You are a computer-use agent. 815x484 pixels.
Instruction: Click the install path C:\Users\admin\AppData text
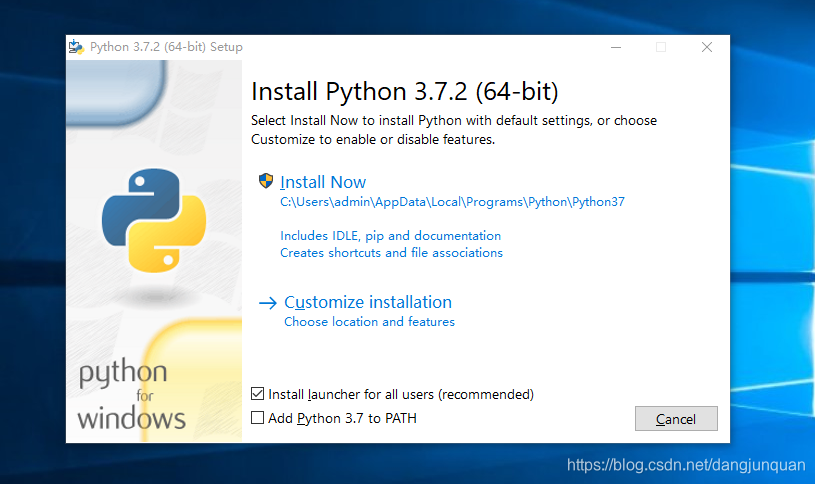(452, 202)
